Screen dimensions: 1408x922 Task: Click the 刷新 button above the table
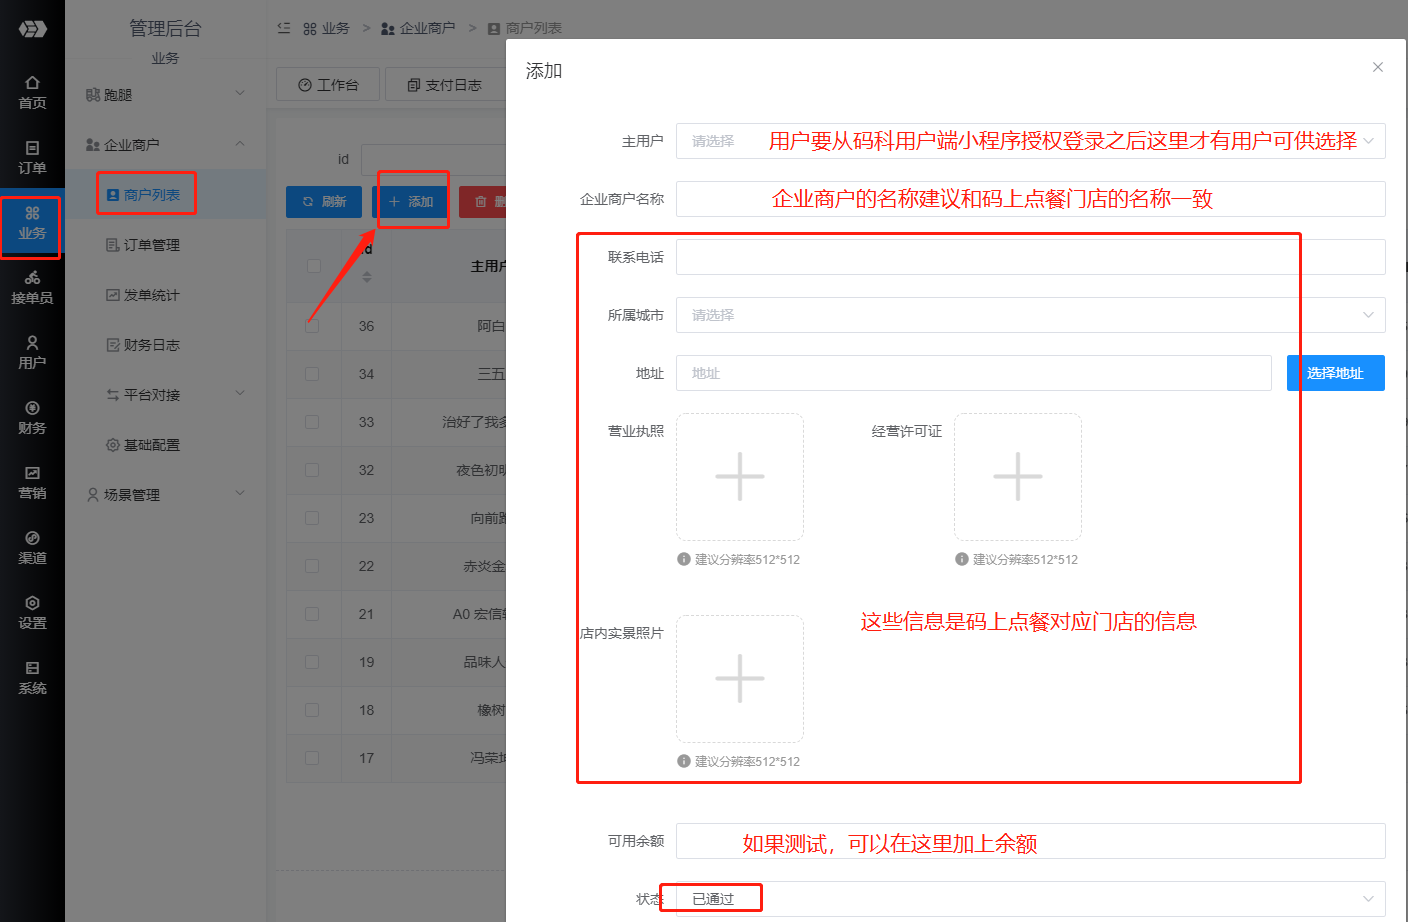323,201
